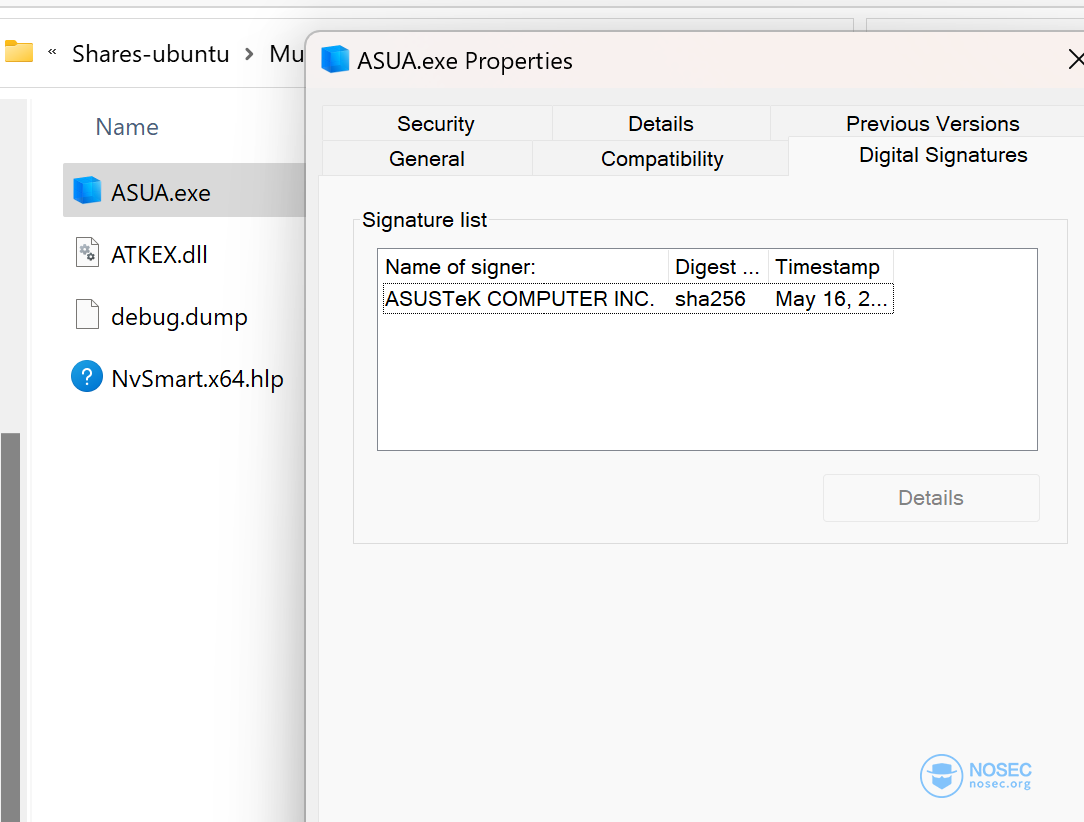Click the Shares-ubuntu breadcrumb

(x=151, y=53)
